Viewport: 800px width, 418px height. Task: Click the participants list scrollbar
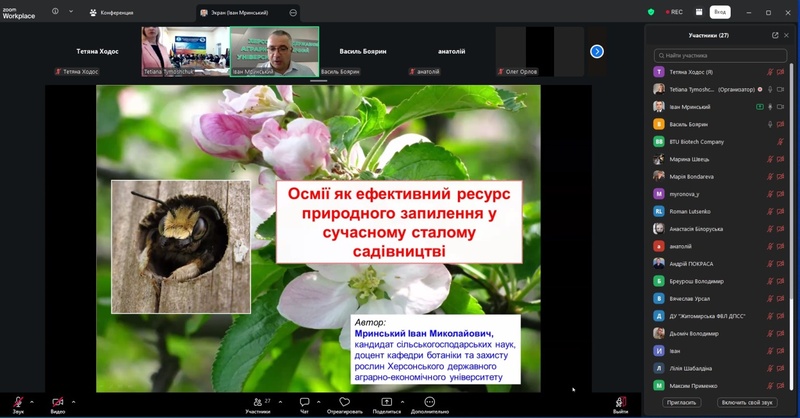click(792, 225)
